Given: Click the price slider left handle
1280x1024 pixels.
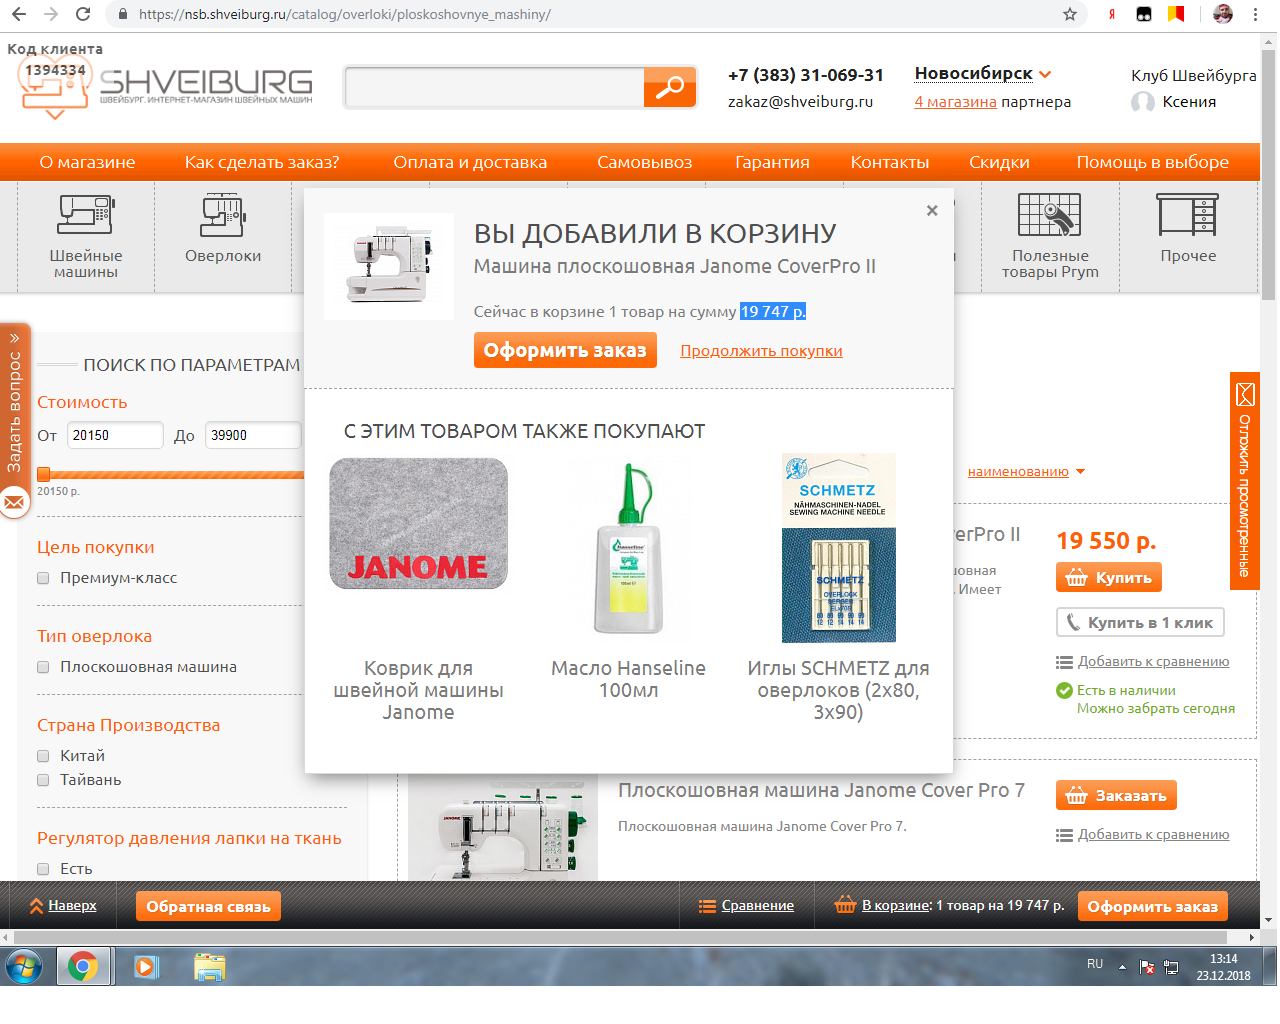Looking at the screenshot, I should 43,474.
